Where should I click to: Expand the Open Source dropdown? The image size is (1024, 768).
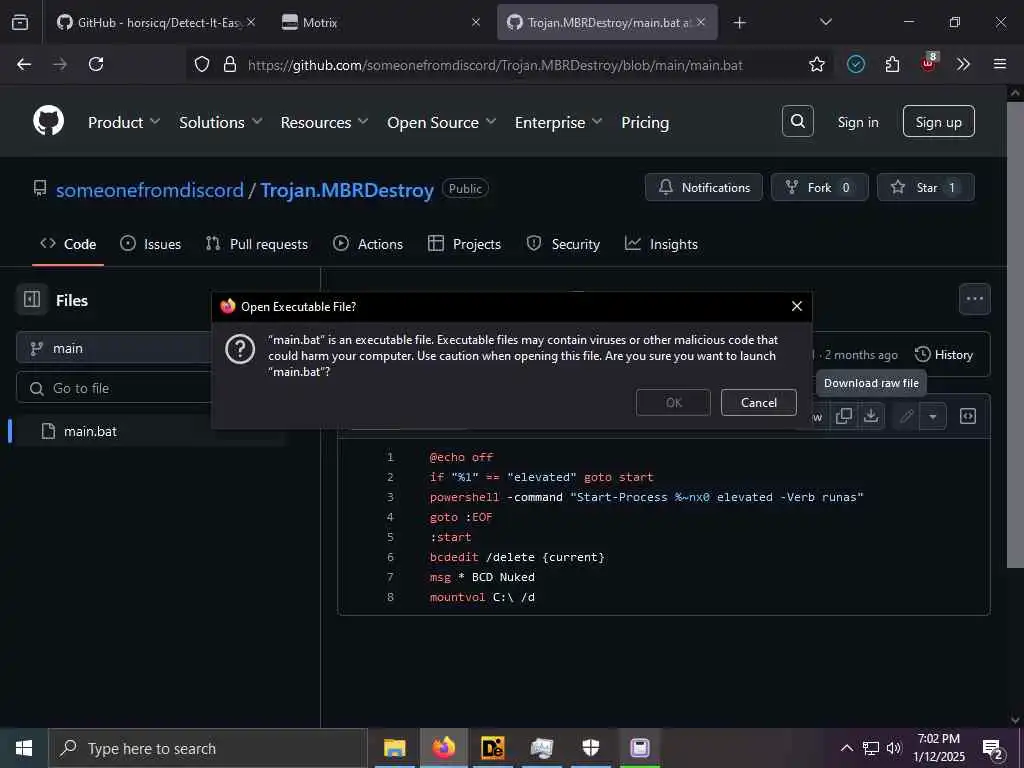[x=441, y=122]
